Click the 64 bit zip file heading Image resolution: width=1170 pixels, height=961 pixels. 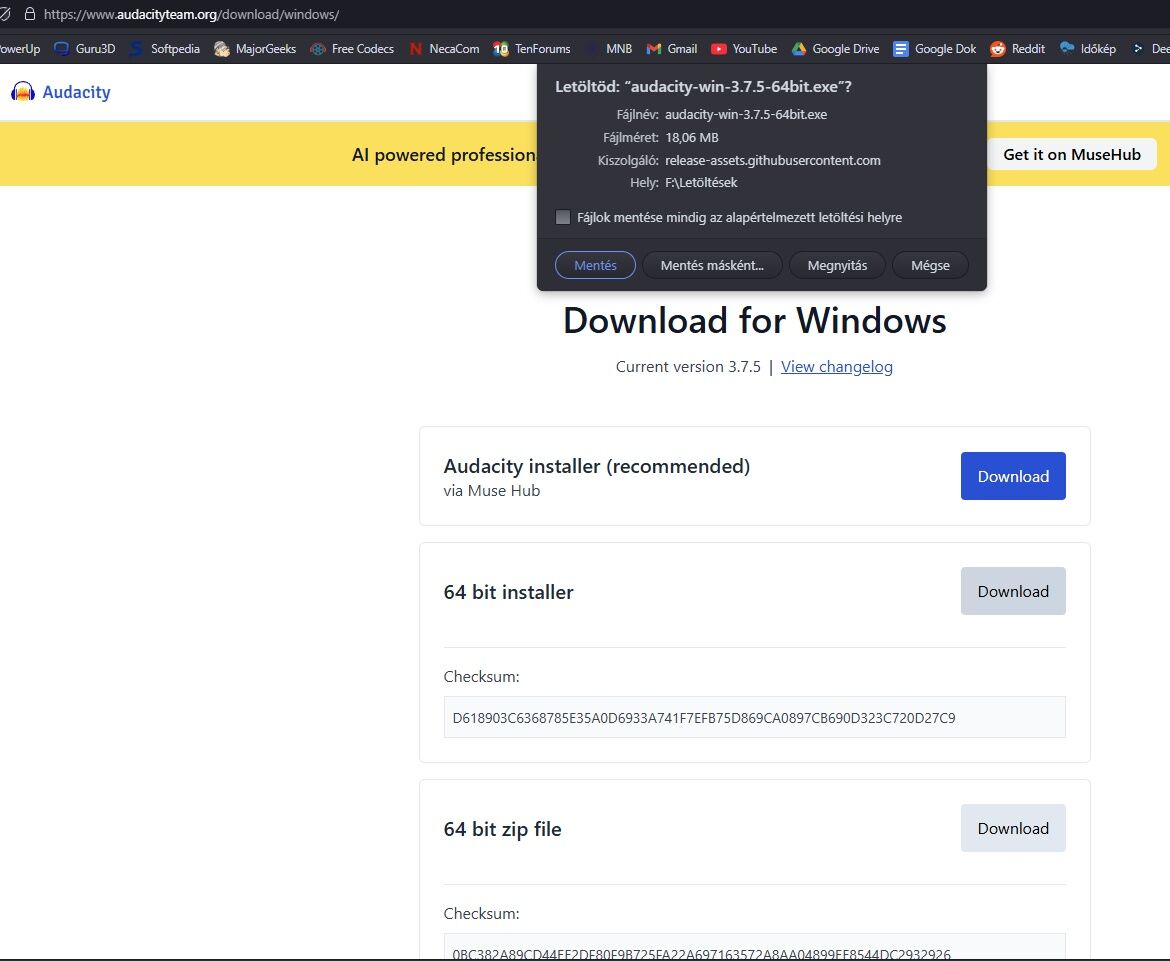[x=502, y=829]
